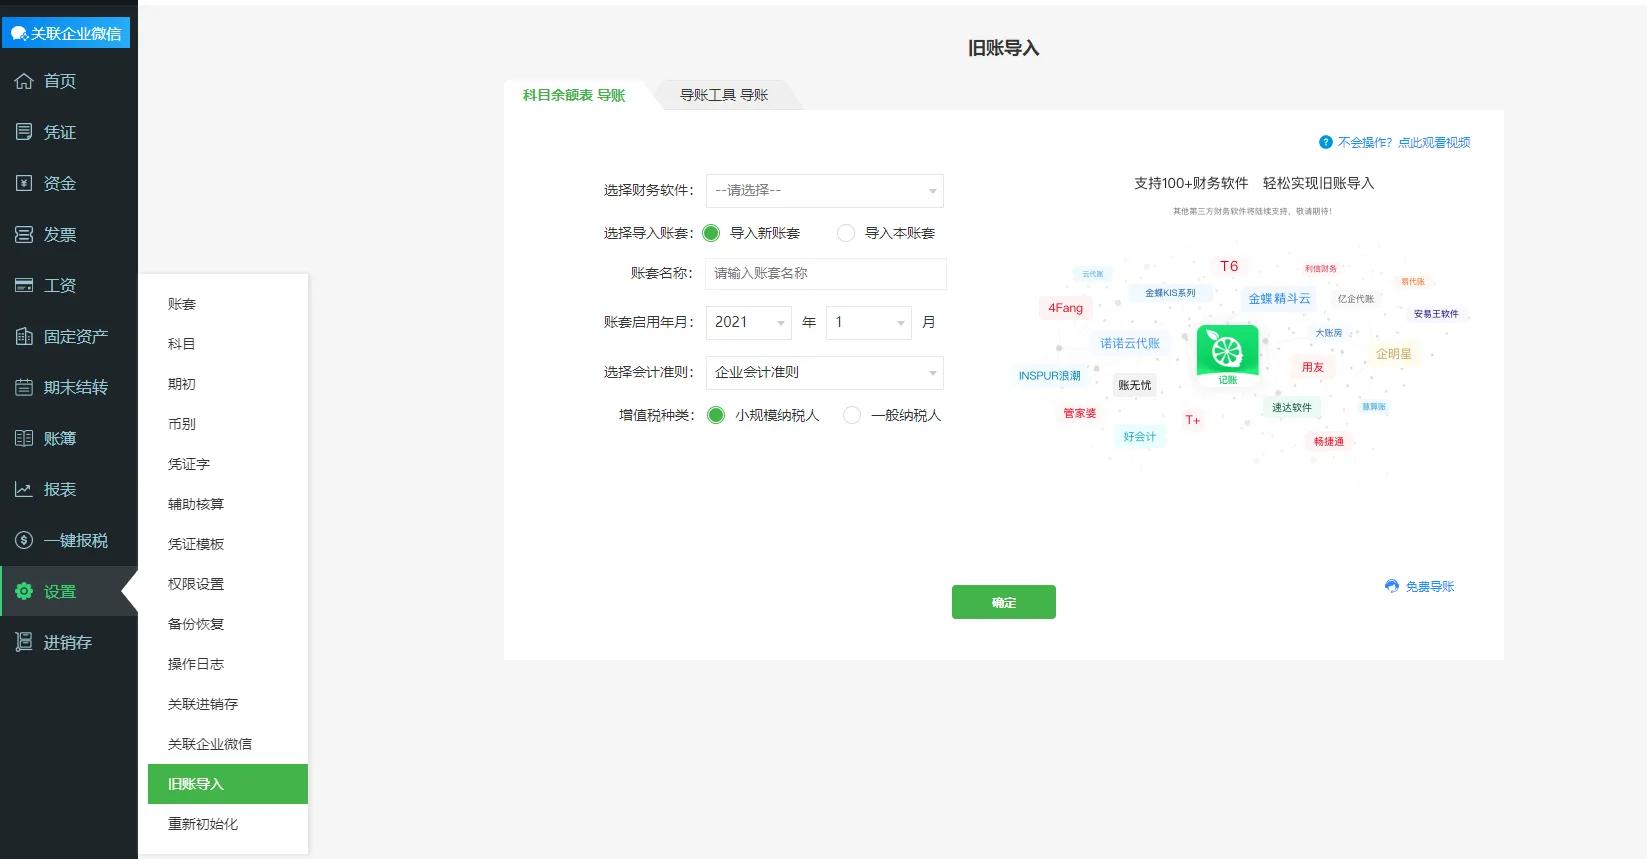Click the 畅捷通 software tag
Screen dimensions: 1647x859
coord(1329,441)
